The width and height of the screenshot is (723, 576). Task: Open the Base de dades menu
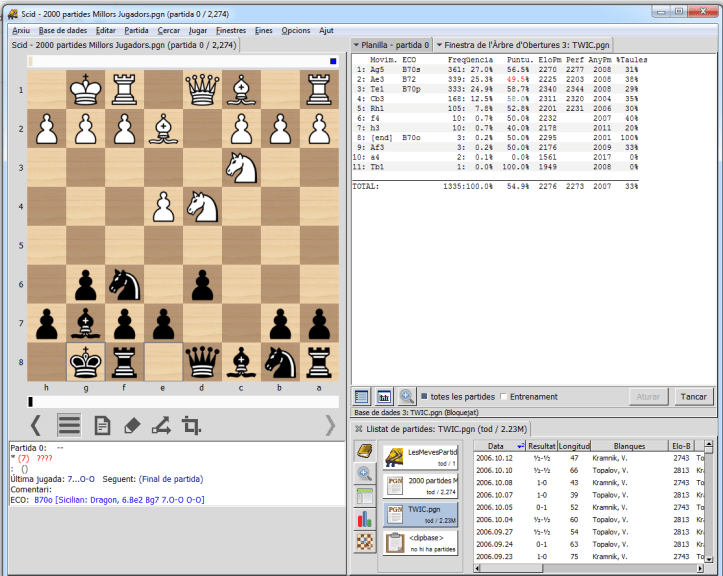pos(63,30)
